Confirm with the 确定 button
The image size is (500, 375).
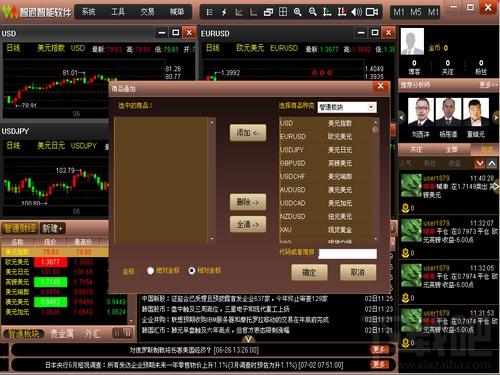pyautogui.click(x=309, y=272)
